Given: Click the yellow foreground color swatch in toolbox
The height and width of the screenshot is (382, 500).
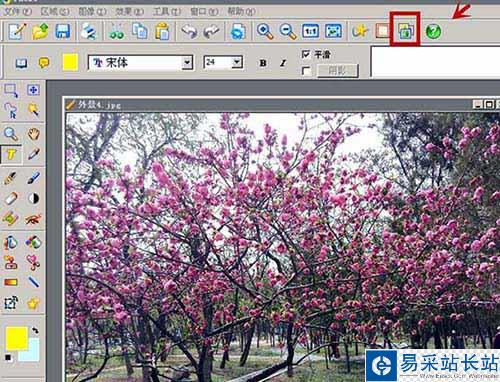Looking at the screenshot, I should pos(17,338).
